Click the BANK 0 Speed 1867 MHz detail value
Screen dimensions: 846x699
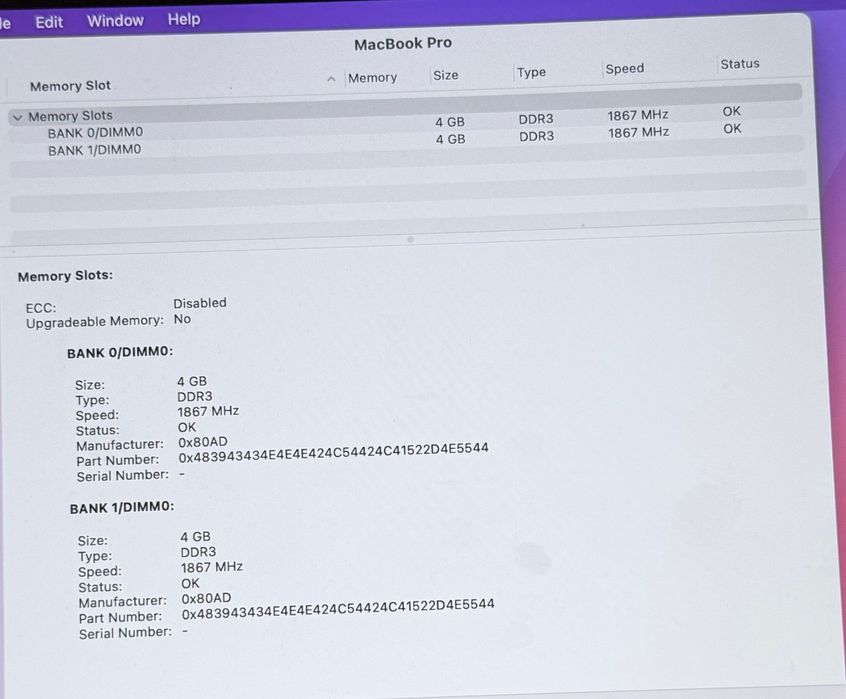[208, 412]
